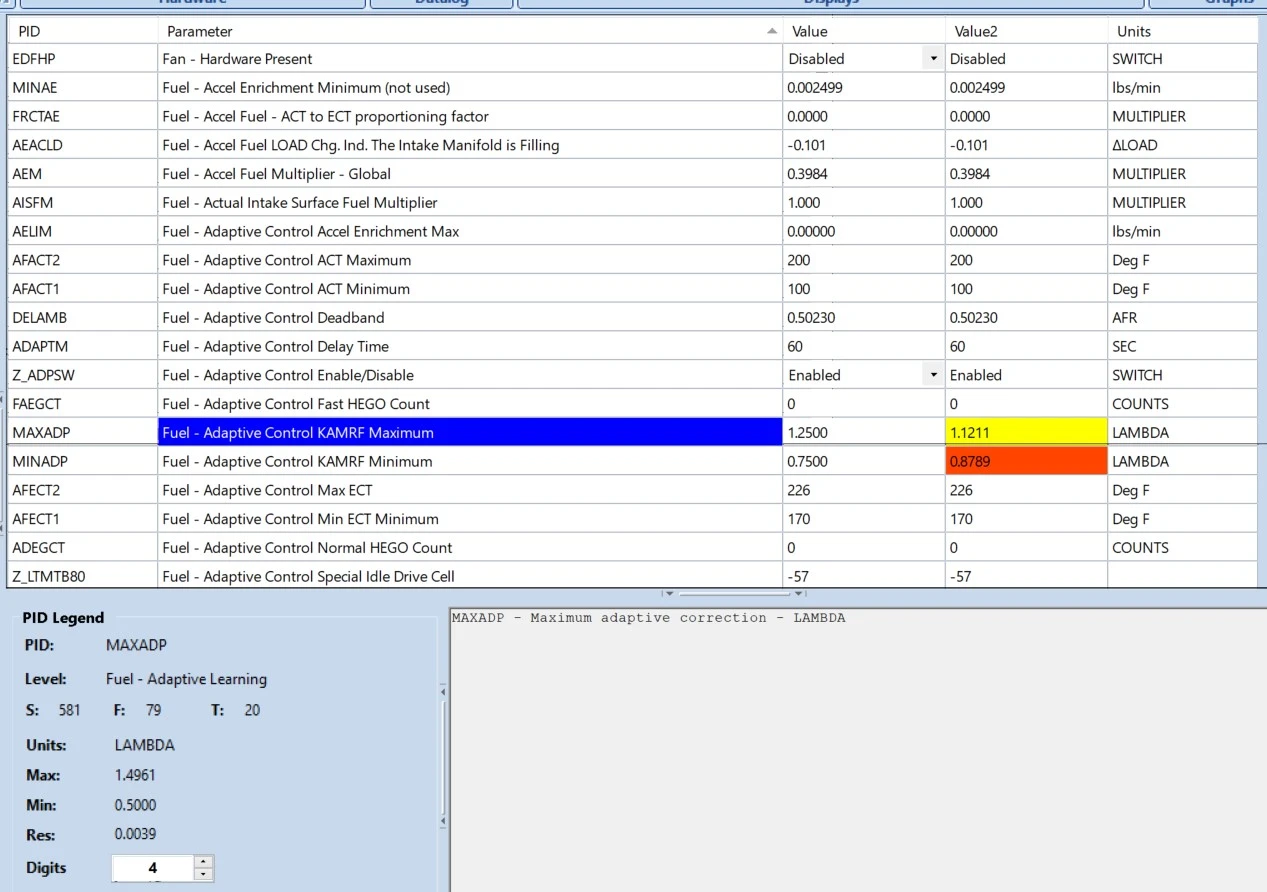The height and width of the screenshot is (892, 1267).
Task: Sort by the PID column header
Action: point(83,31)
